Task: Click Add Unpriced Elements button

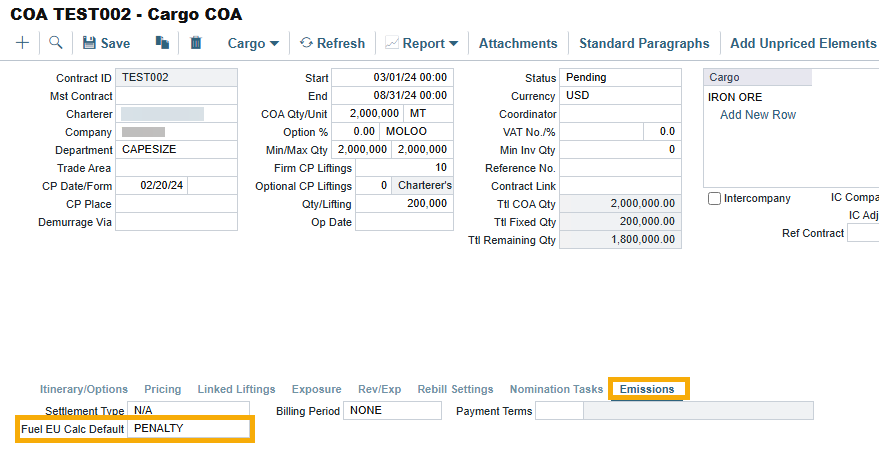Action: [x=803, y=43]
